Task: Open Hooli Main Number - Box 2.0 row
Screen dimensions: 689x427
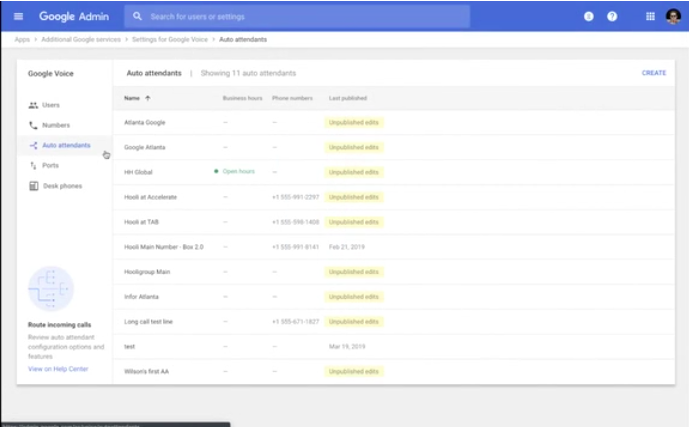Action: pos(163,246)
